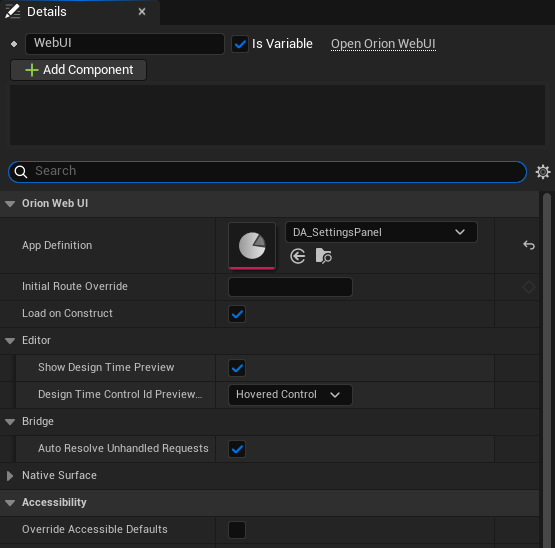The width and height of the screenshot is (555, 548).
Task: Click the Load on Construct label
Action: (67, 313)
